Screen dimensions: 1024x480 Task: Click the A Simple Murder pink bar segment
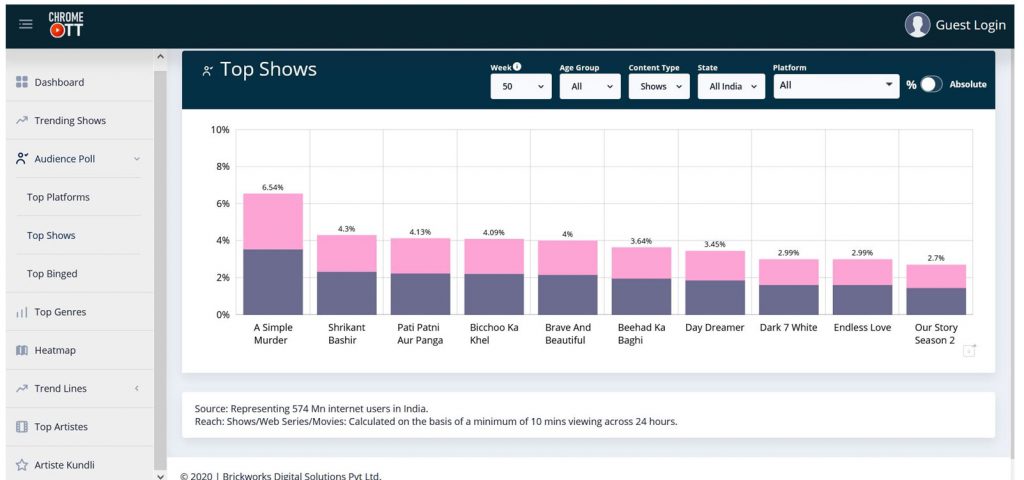pyautogui.click(x=273, y=221)
